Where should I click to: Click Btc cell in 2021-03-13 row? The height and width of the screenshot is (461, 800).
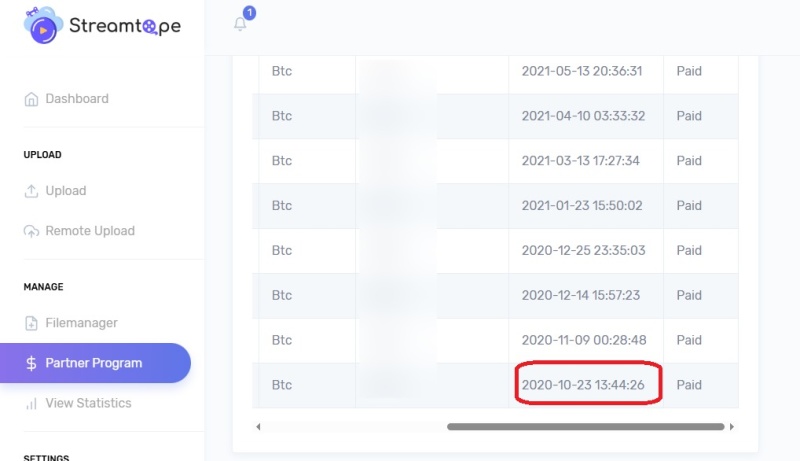(x=282, y=160)
